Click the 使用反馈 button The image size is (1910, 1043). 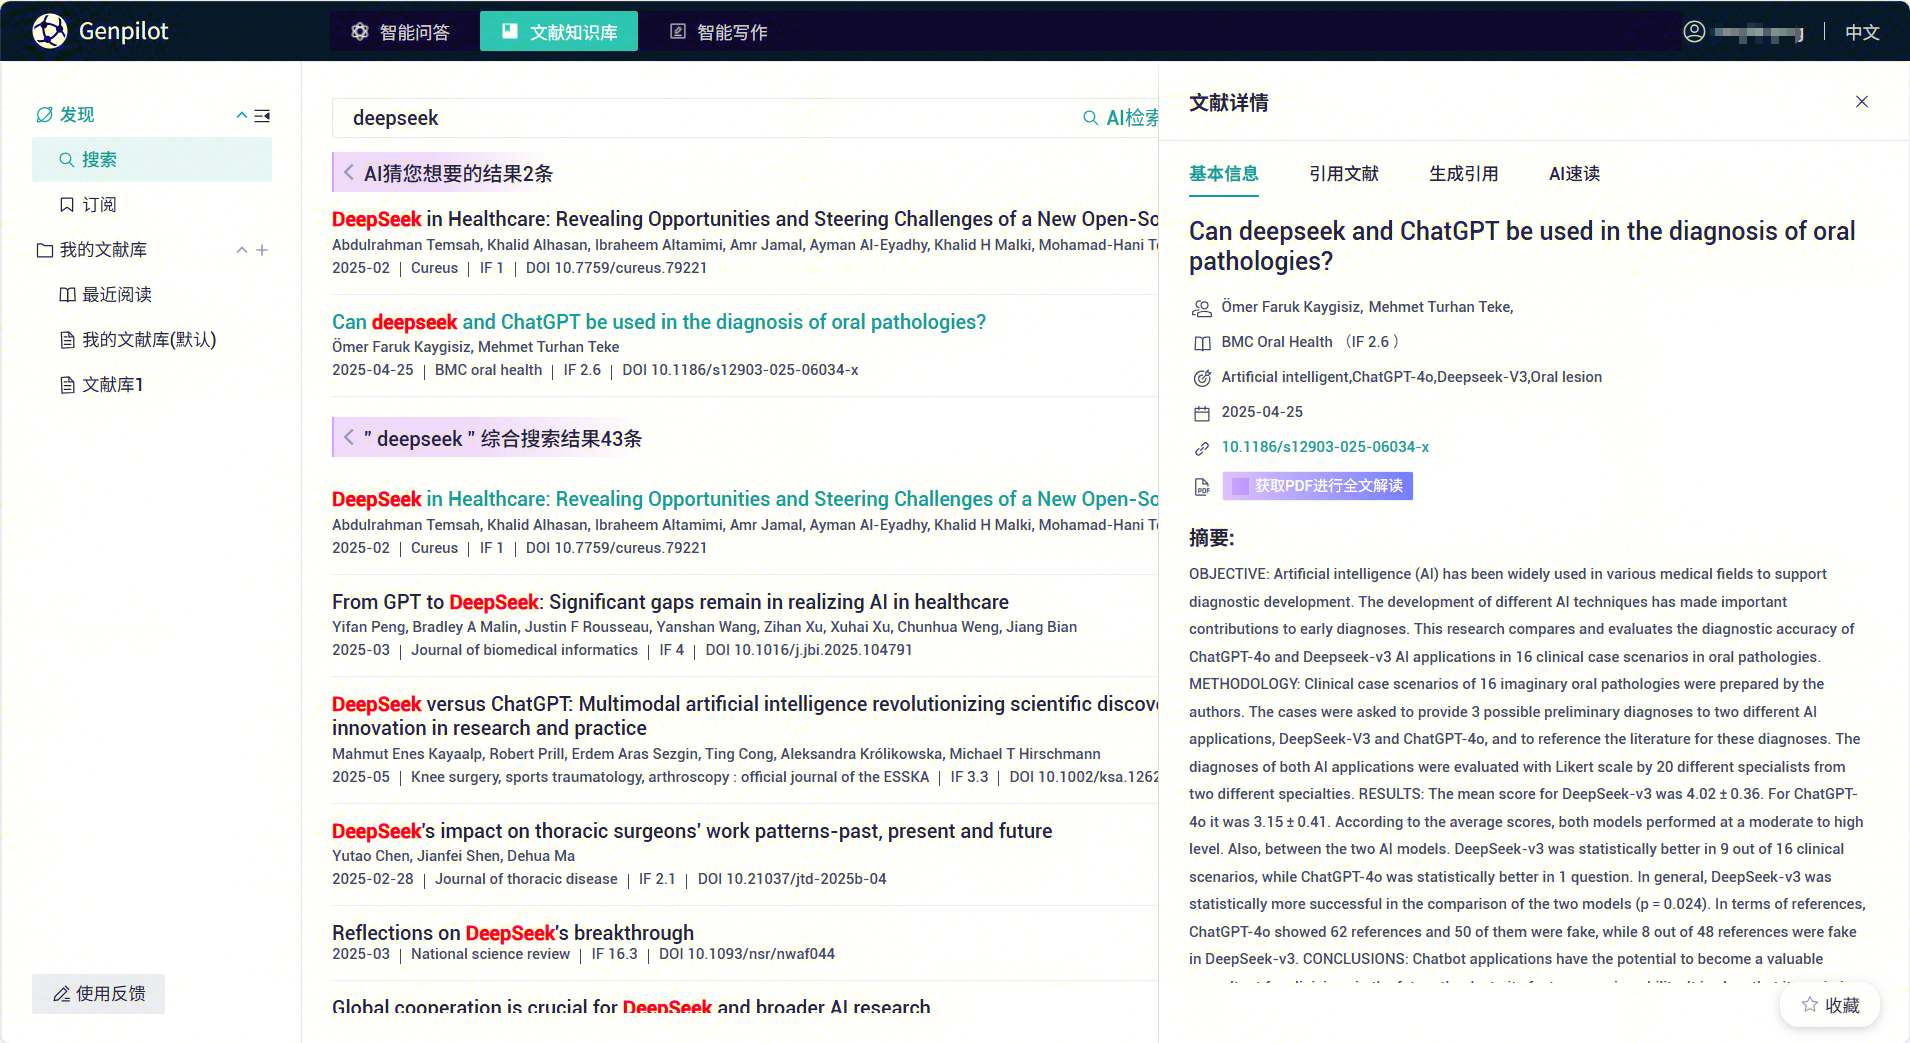click(98, 993)
